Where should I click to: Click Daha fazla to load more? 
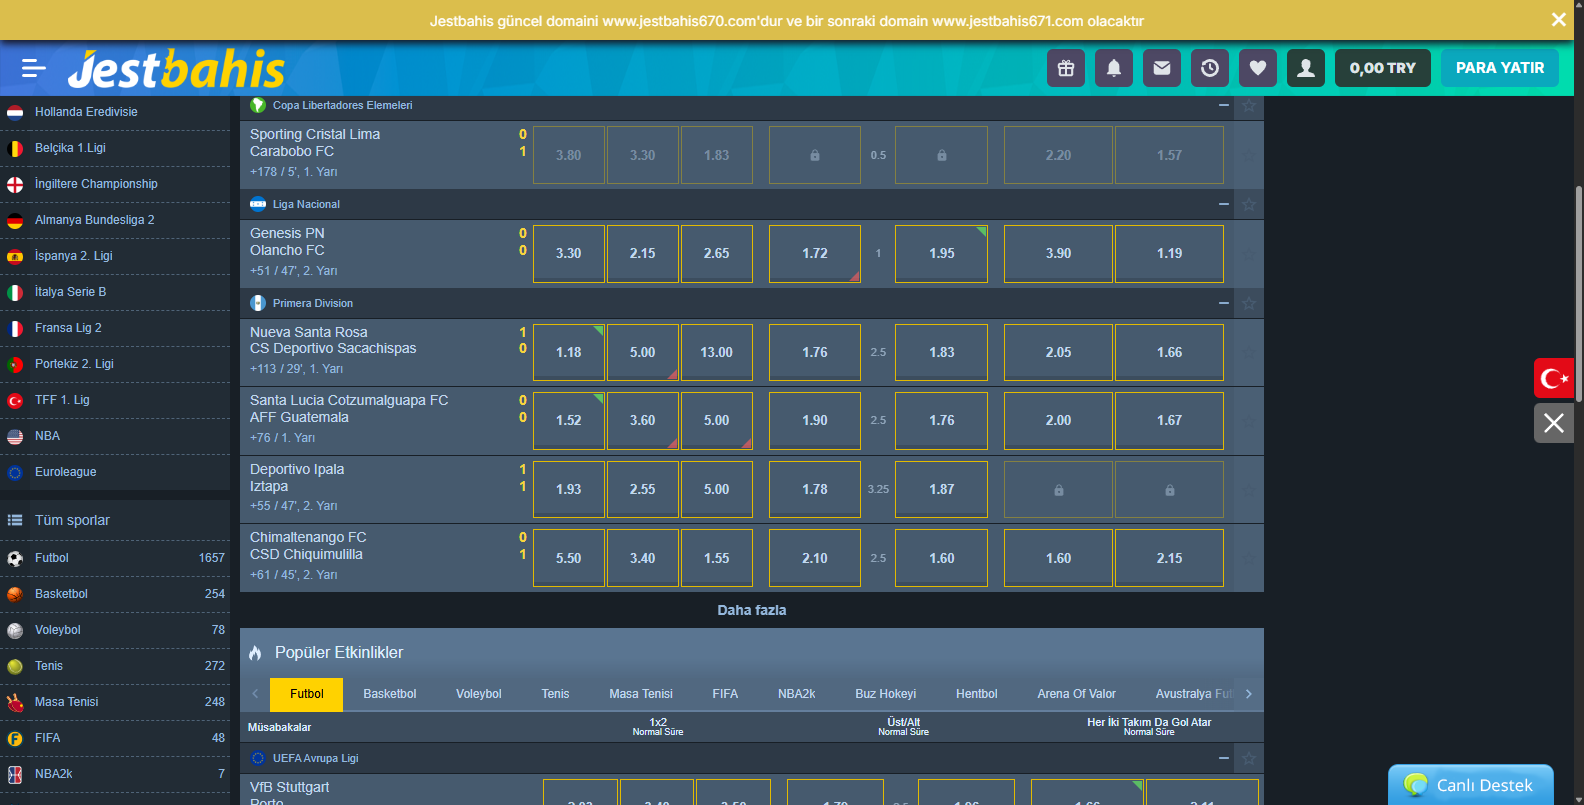(x=751, y=610)
